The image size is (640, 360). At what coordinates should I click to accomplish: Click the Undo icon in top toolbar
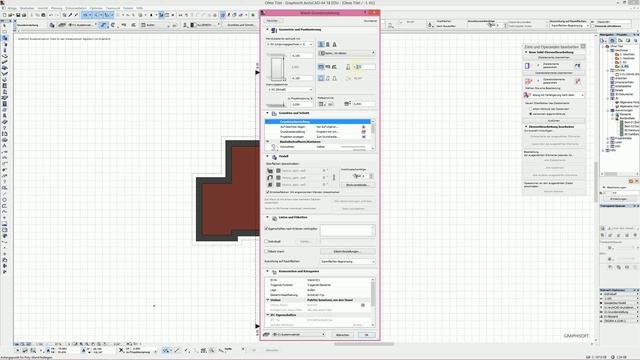[x=51, y=15]
